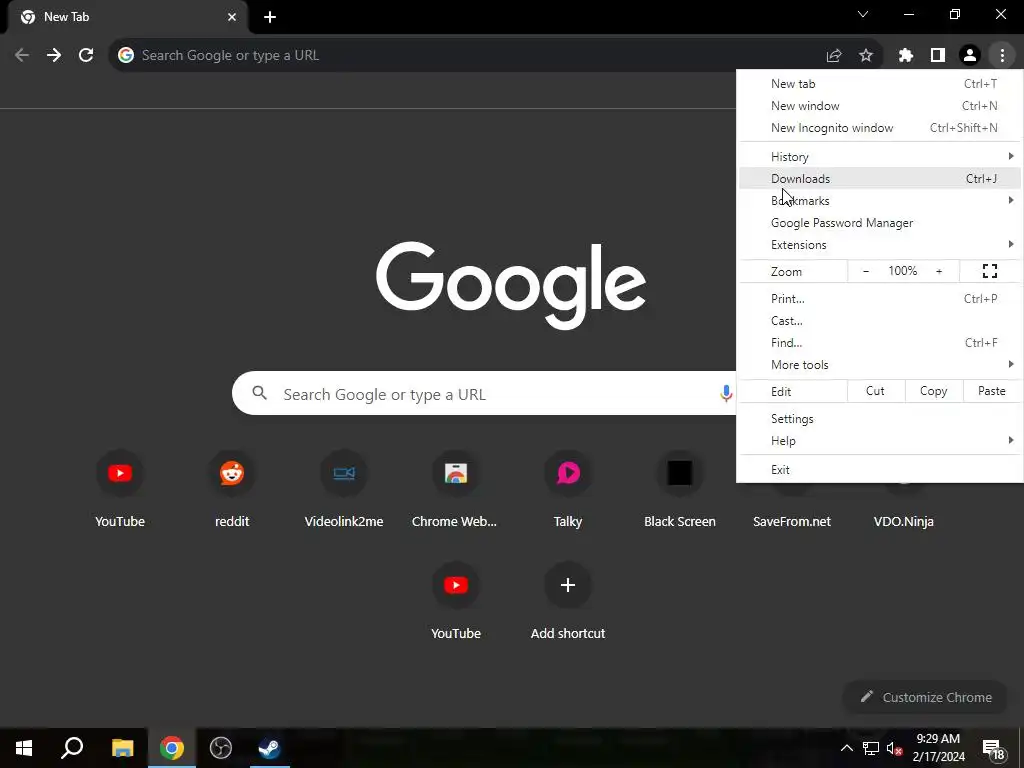Decrease zoom with minus button
The height and width of the screenshot is (768, 1024).
tap(866, 271)
